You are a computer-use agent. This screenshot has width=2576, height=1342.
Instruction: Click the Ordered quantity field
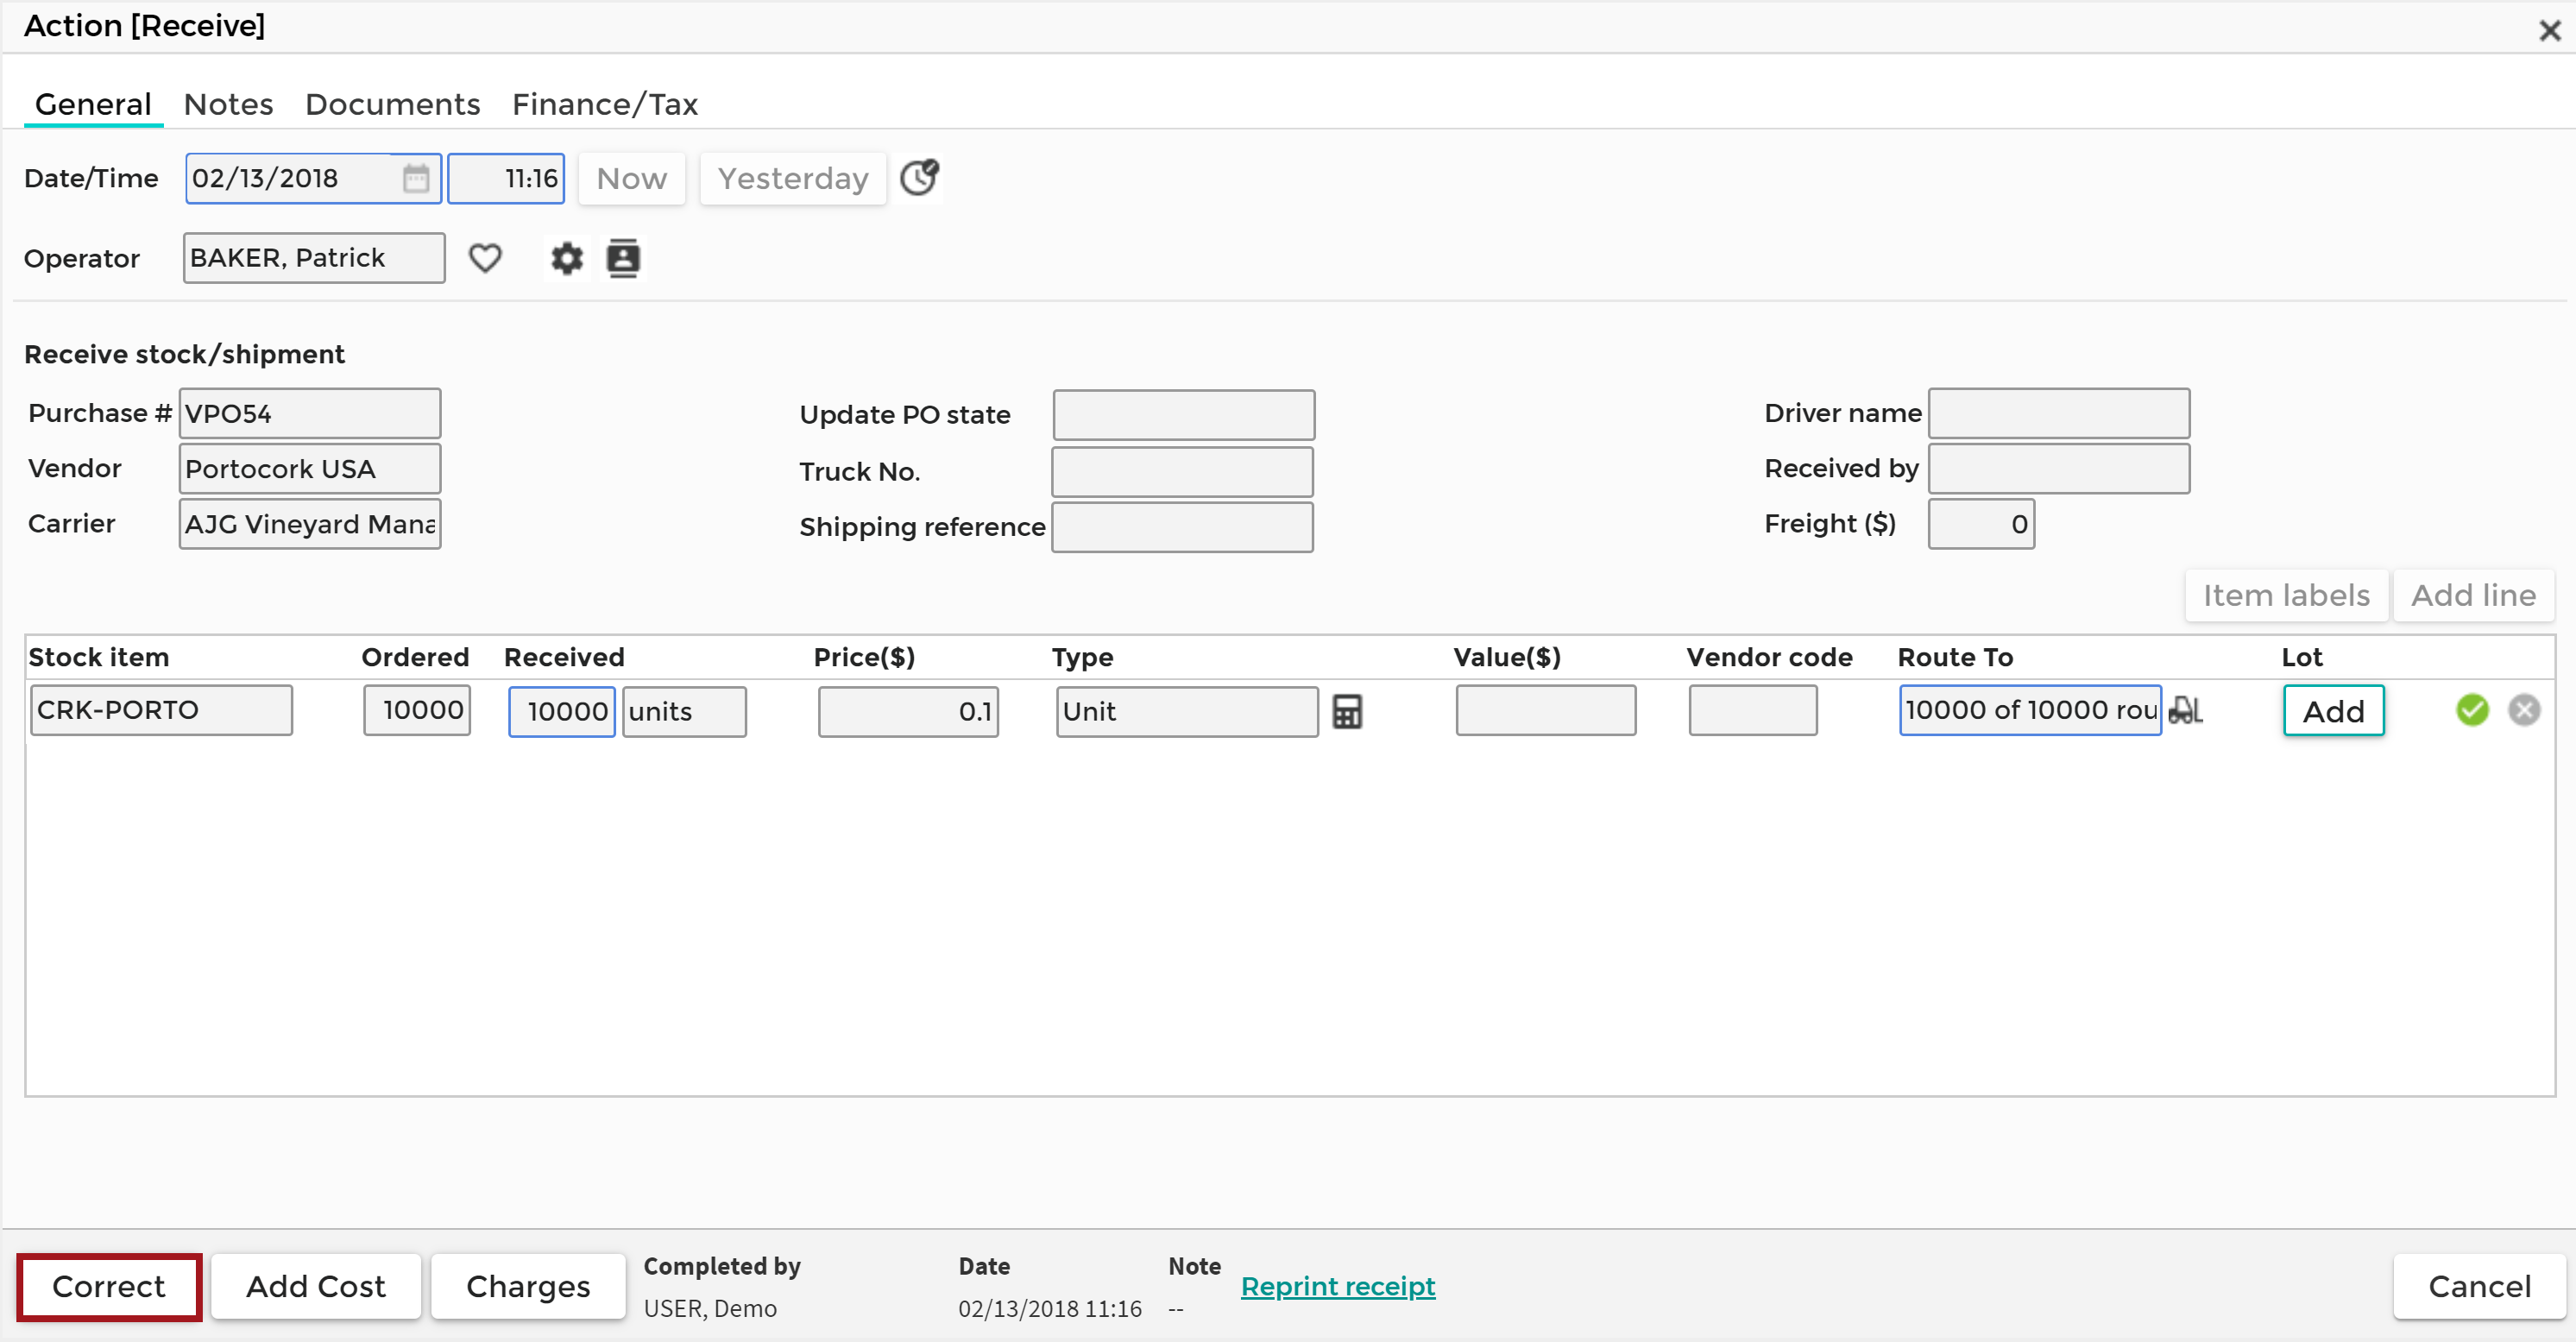(417, 711)
